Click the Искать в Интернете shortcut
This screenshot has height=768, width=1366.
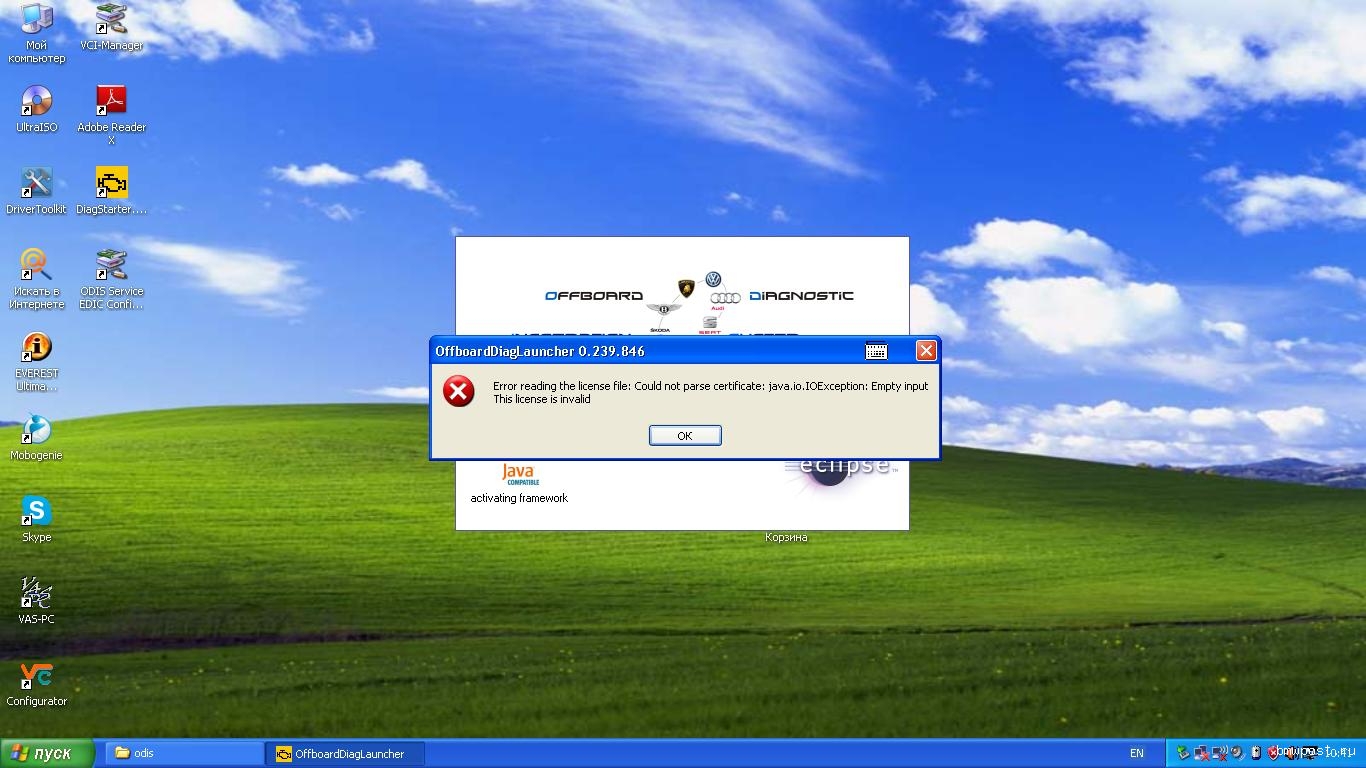click(36, 267)
